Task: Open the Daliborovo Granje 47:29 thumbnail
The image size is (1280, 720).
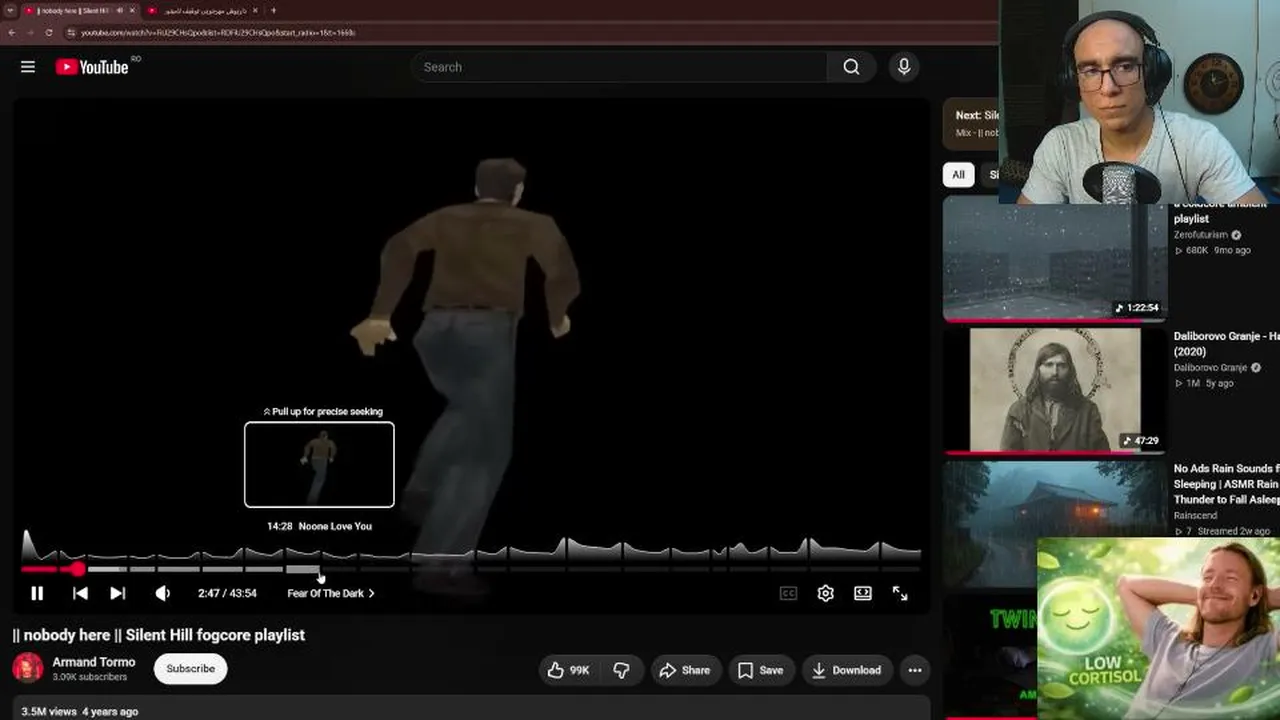Action: [x=1054, y=390]
